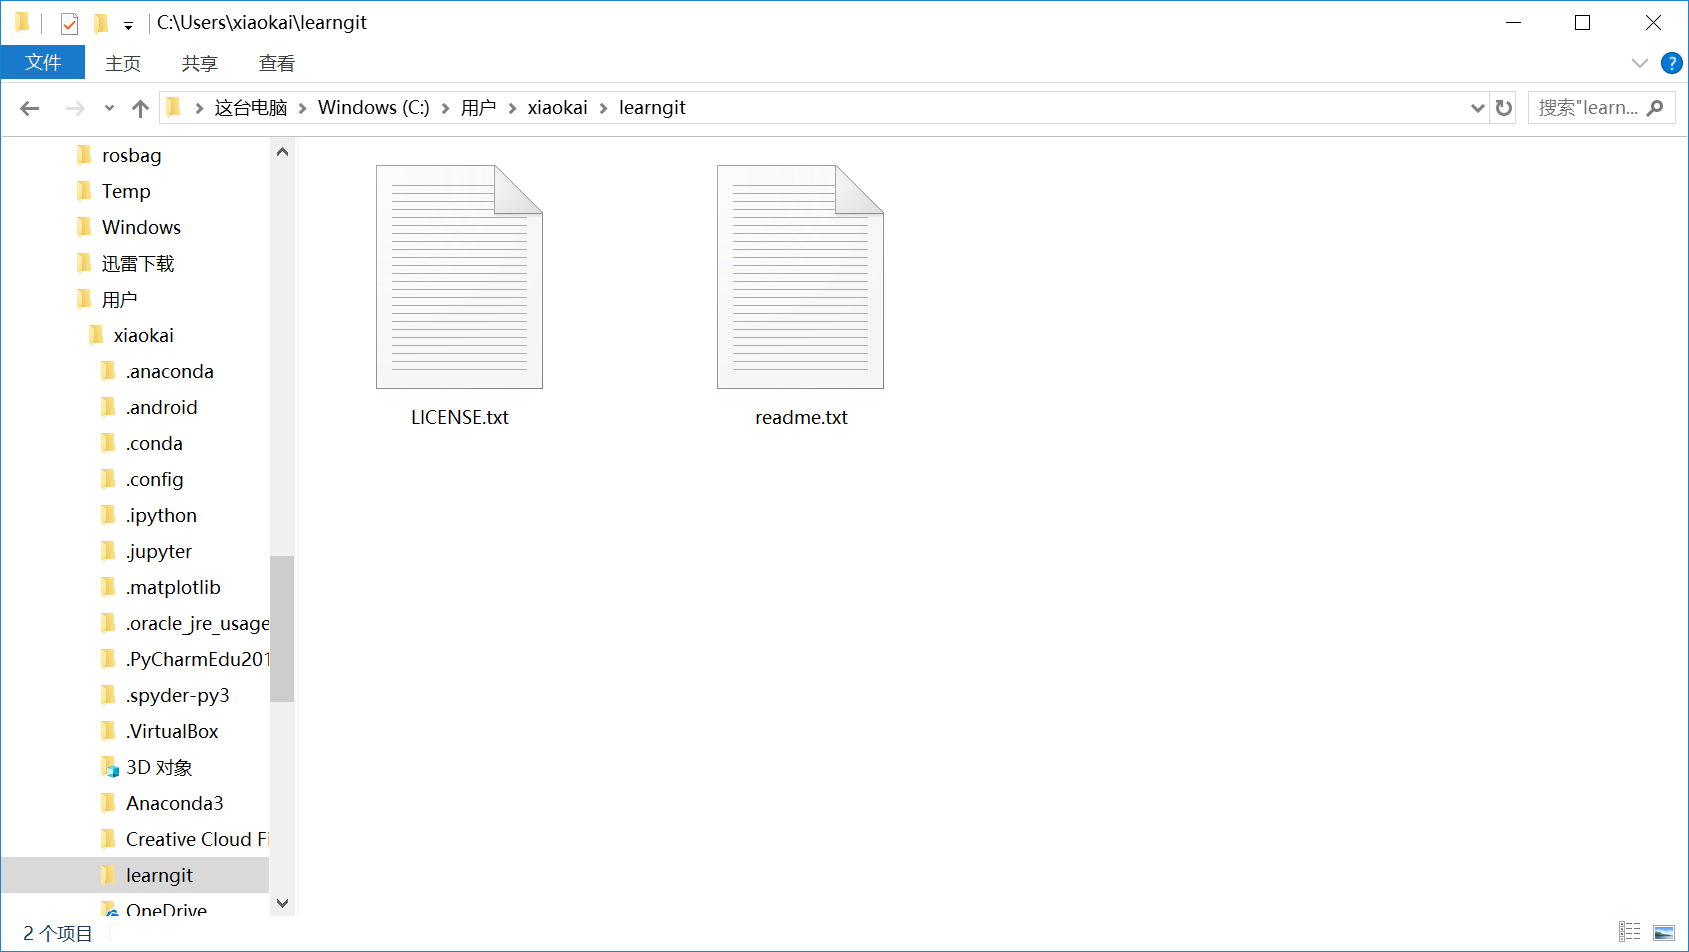
Task: Select the 用户 folder in tree
Action: 119,299
